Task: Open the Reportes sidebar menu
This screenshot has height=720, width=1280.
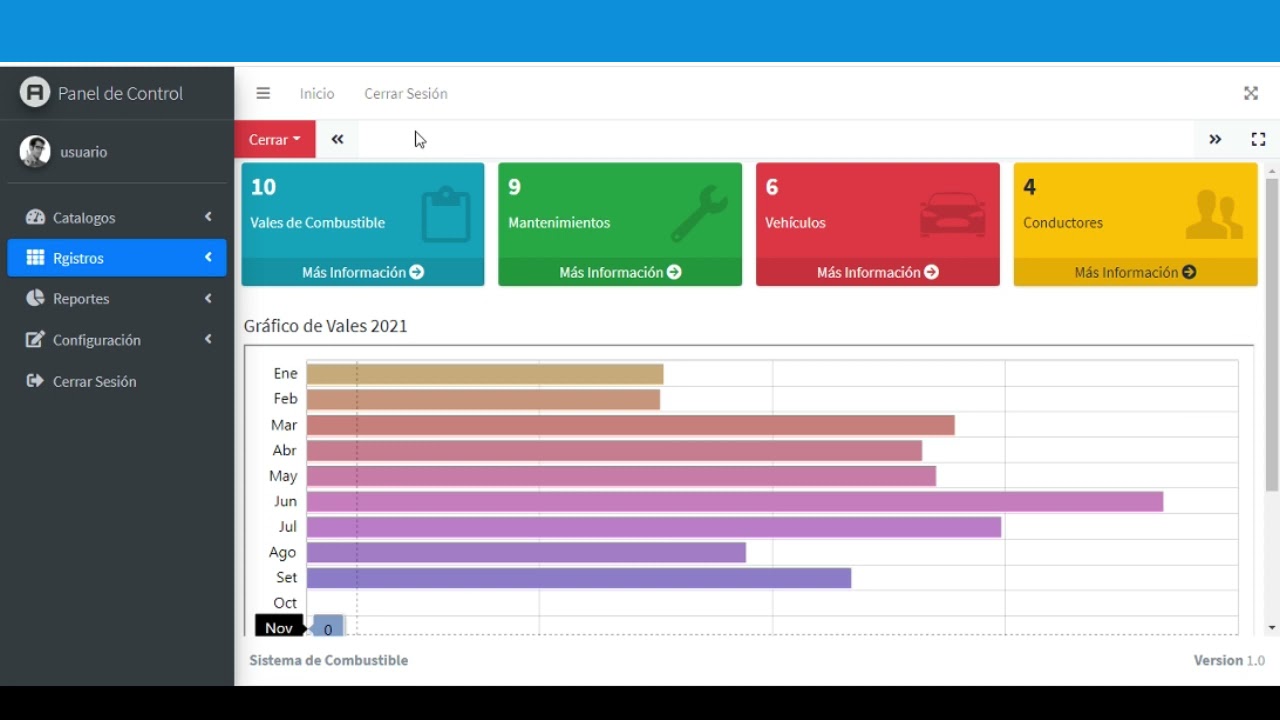Action: [x=117, y=298]
